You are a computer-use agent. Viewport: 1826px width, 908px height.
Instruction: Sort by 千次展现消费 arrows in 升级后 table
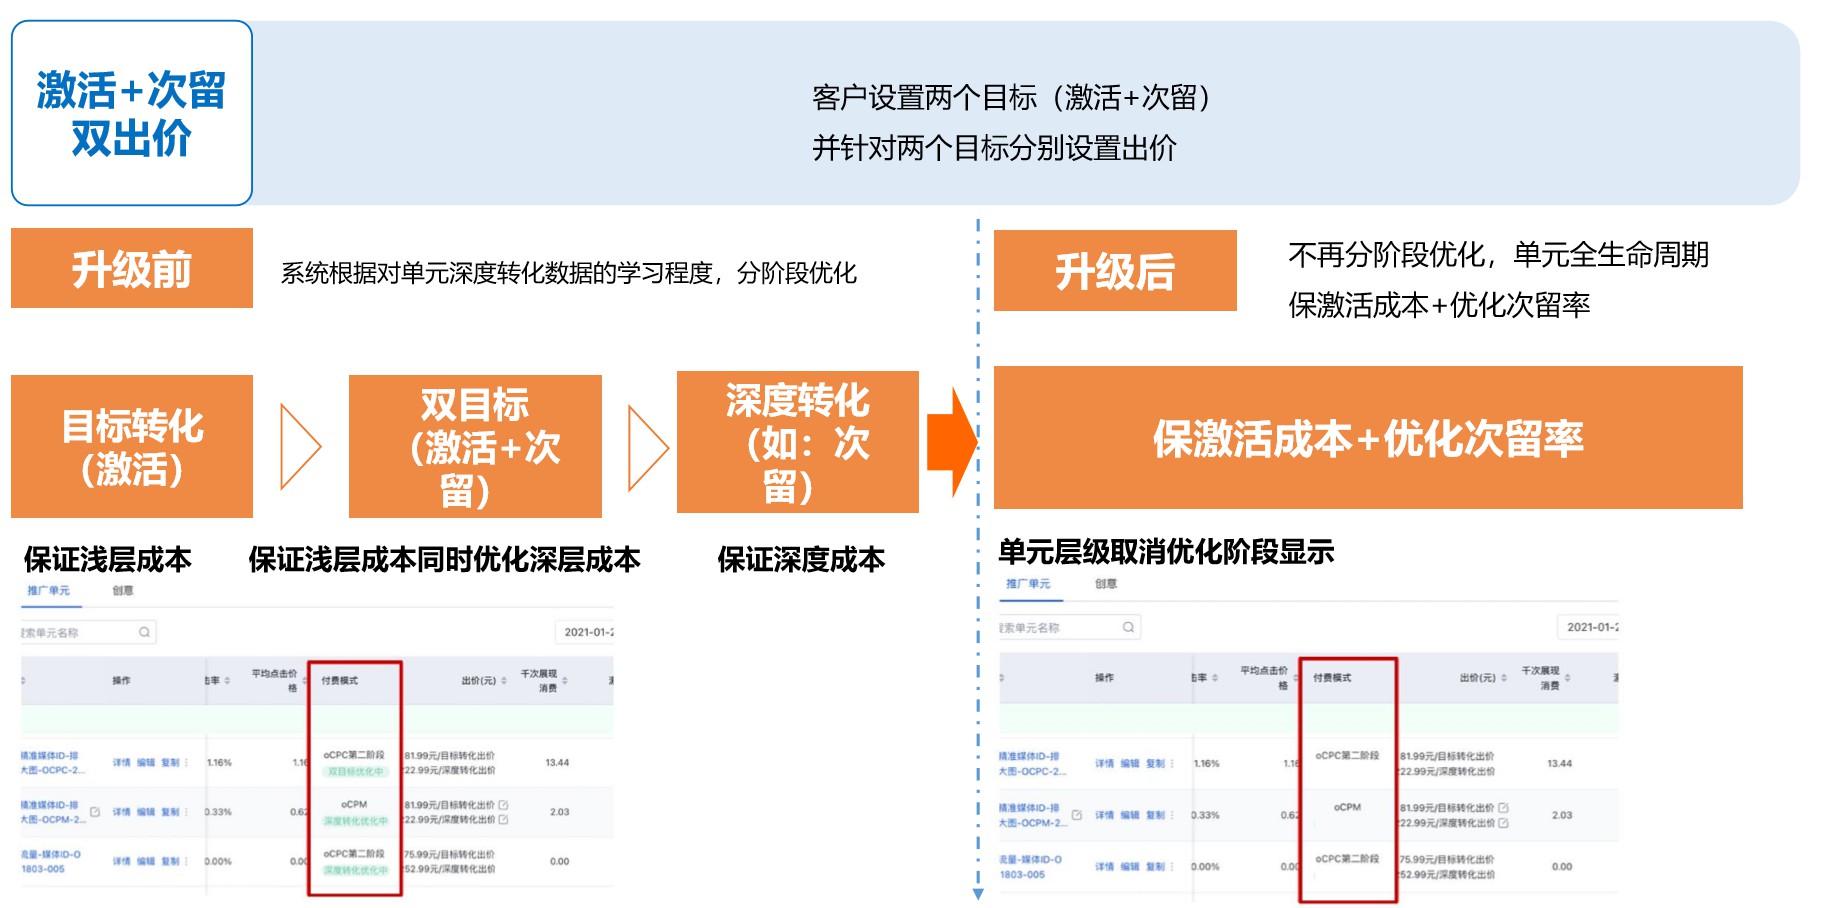pos(1567,678)
